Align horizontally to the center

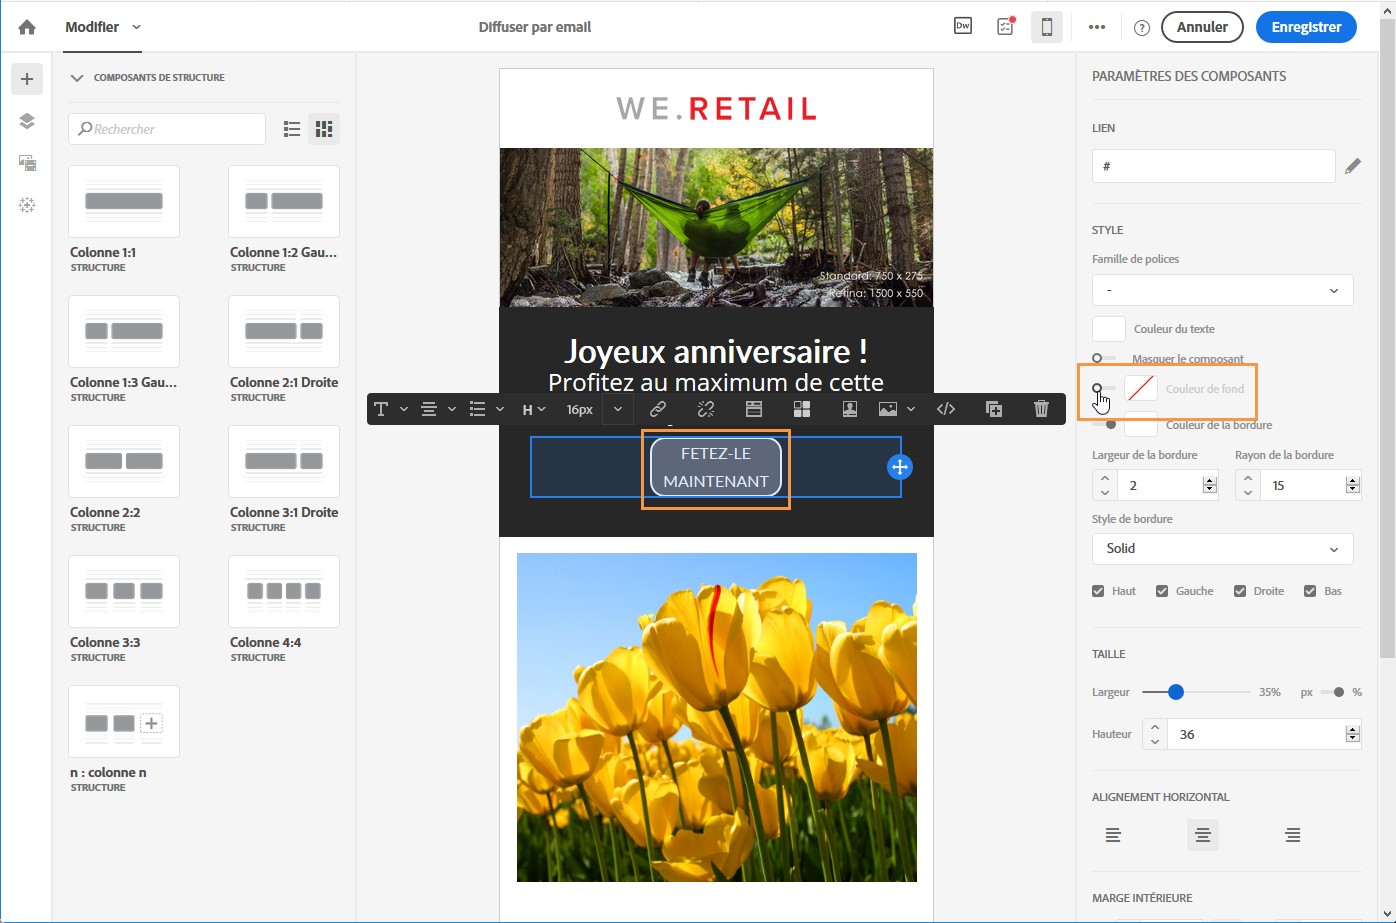(x=1203, y=835)
